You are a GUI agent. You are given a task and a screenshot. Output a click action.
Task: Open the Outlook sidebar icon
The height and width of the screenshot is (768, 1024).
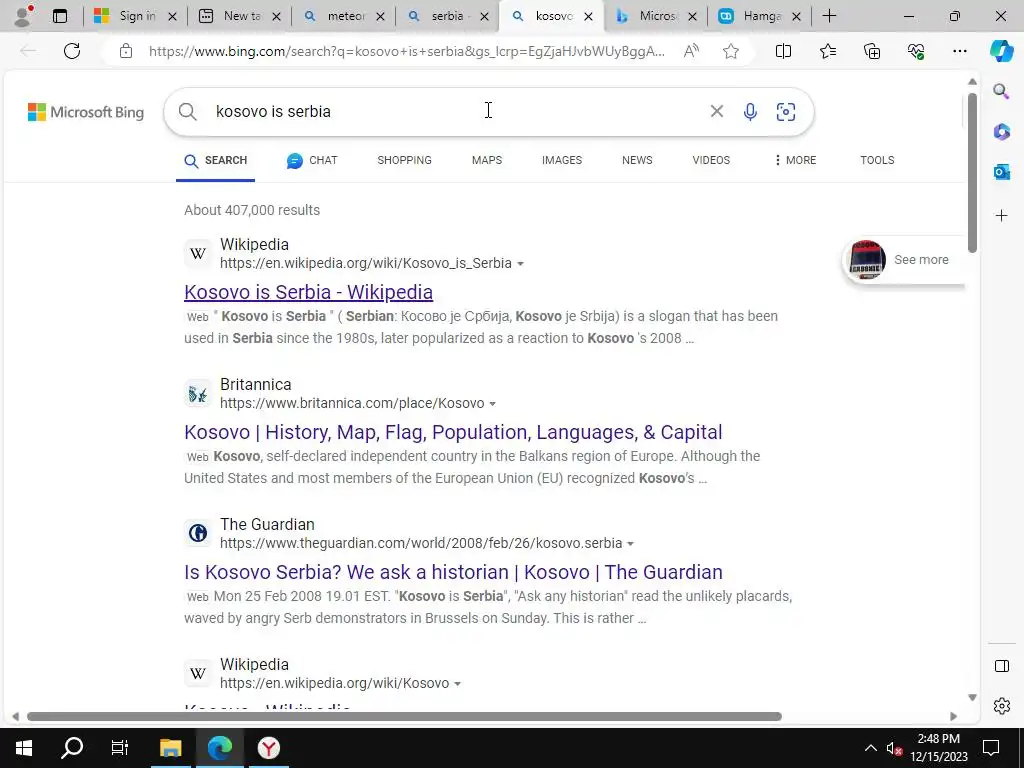(1001, 172)
